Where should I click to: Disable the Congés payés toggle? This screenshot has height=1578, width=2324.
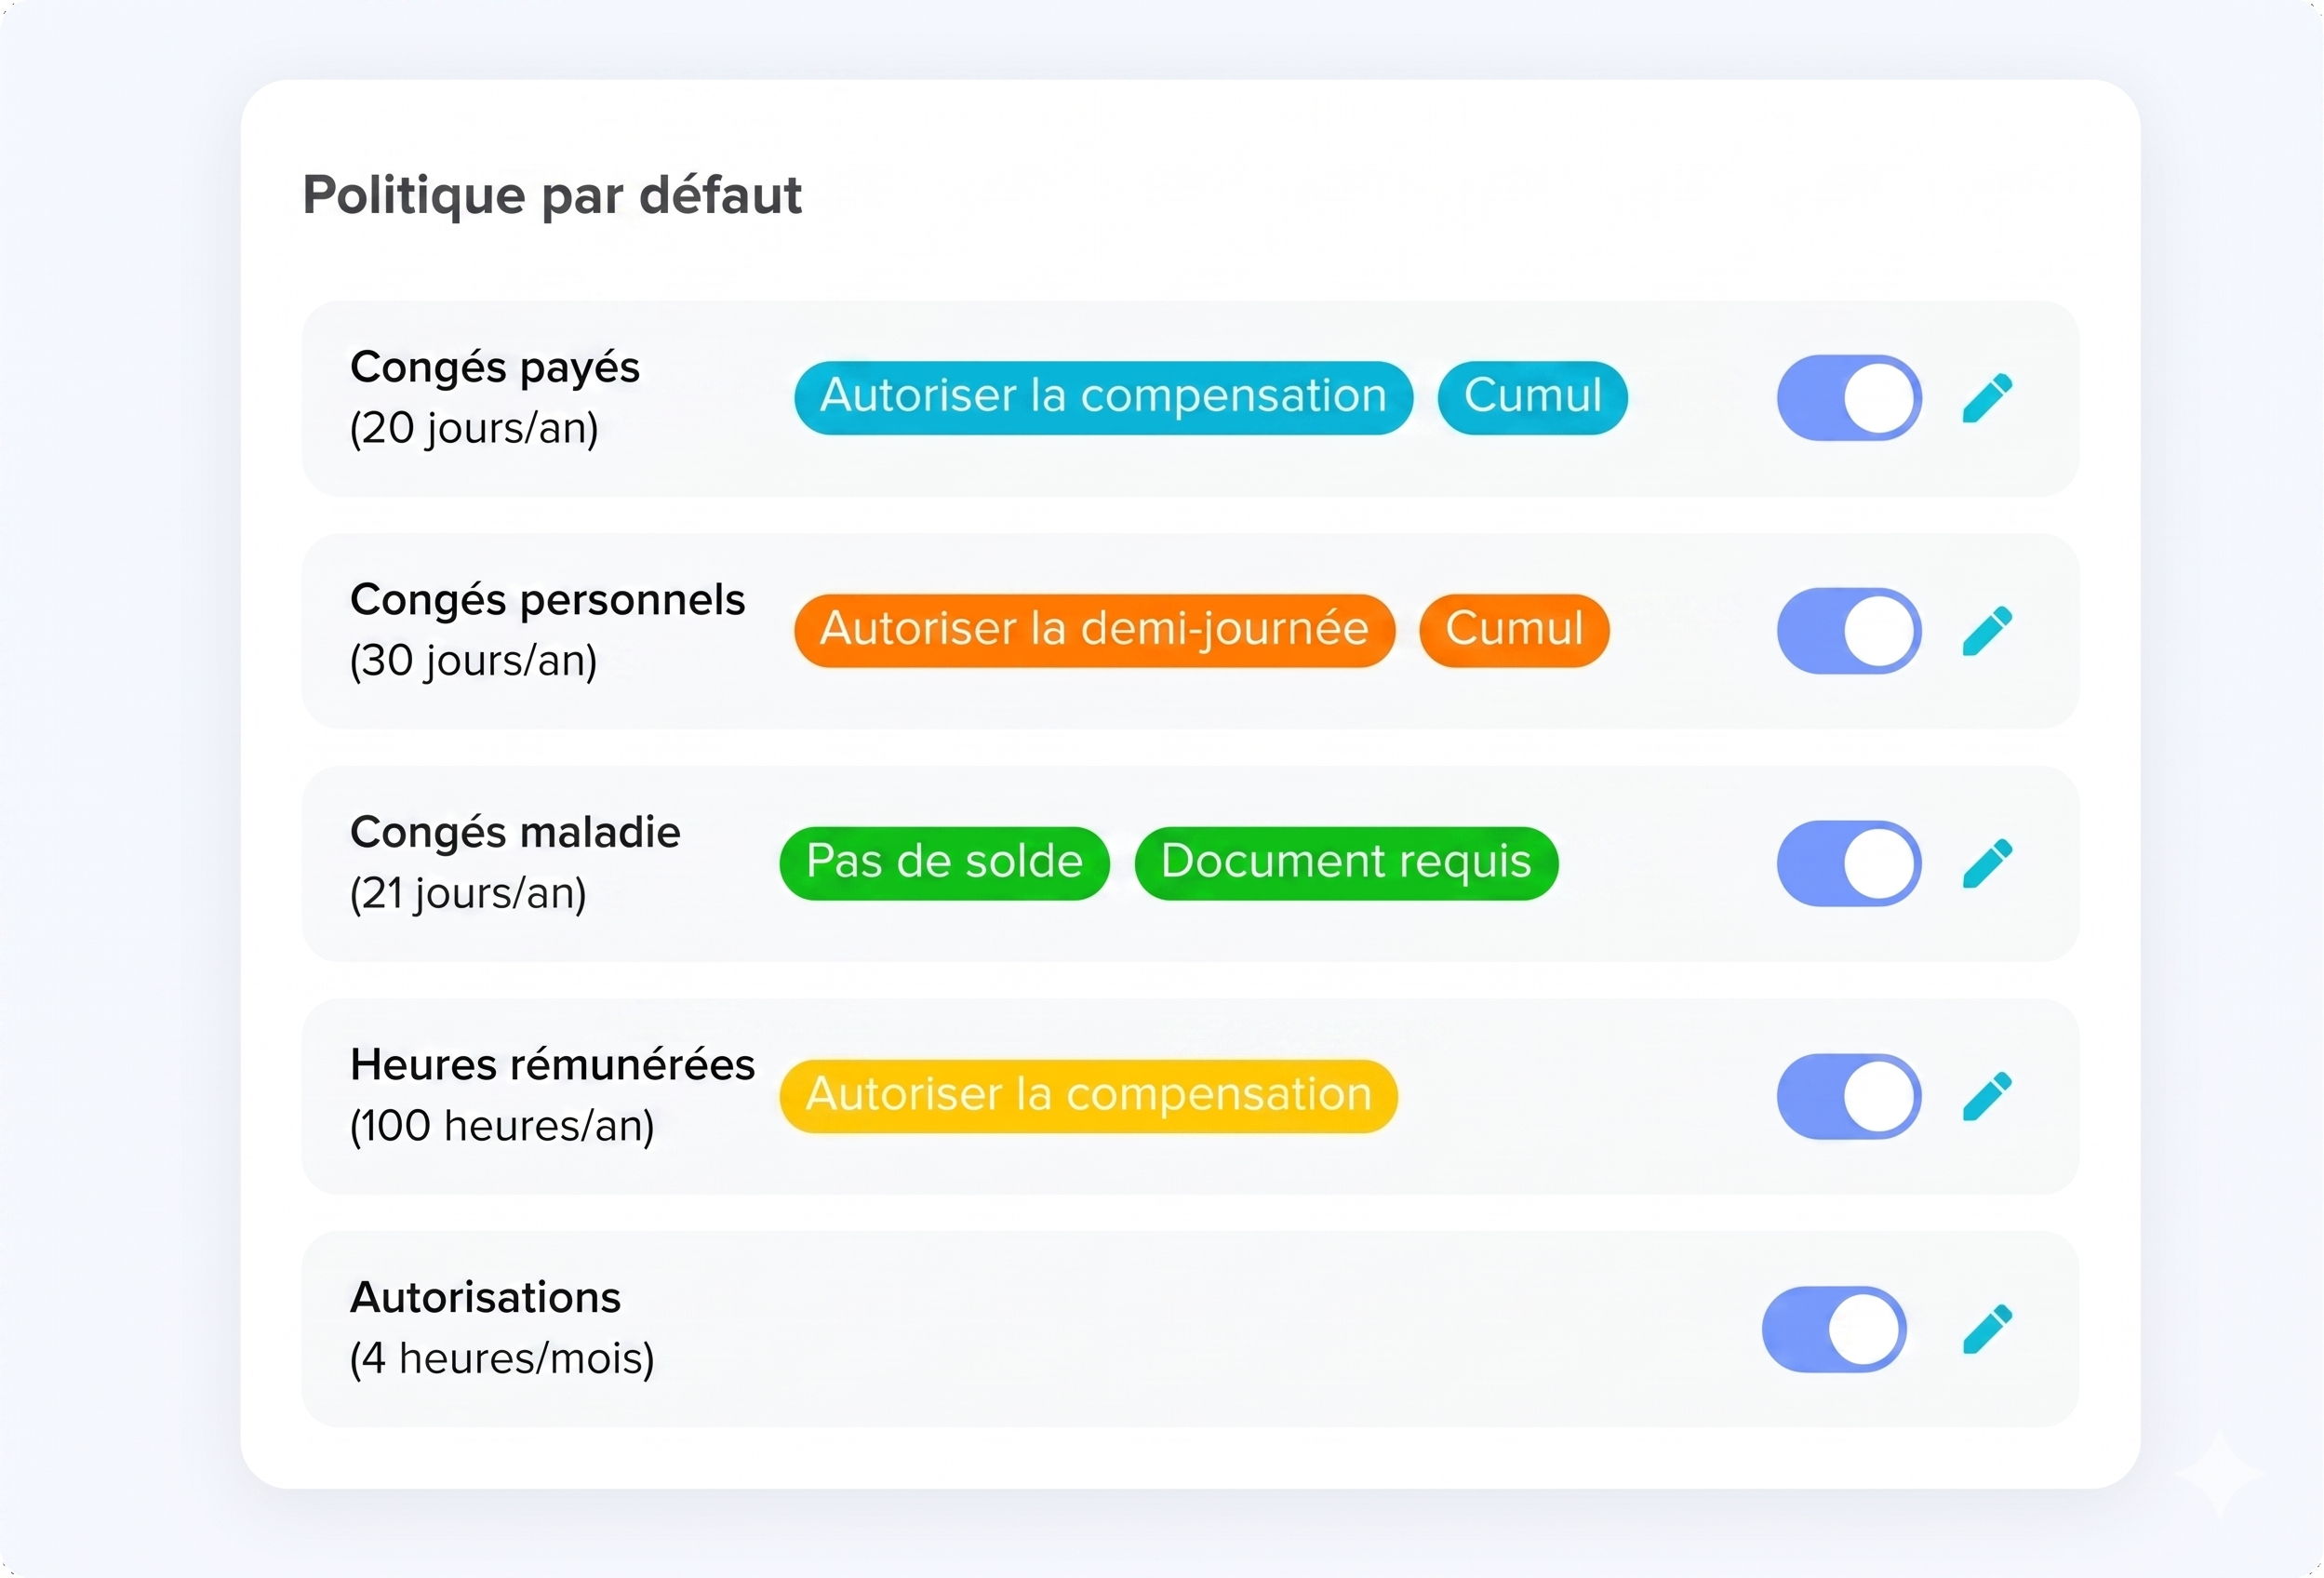[x=1849, y=398]
